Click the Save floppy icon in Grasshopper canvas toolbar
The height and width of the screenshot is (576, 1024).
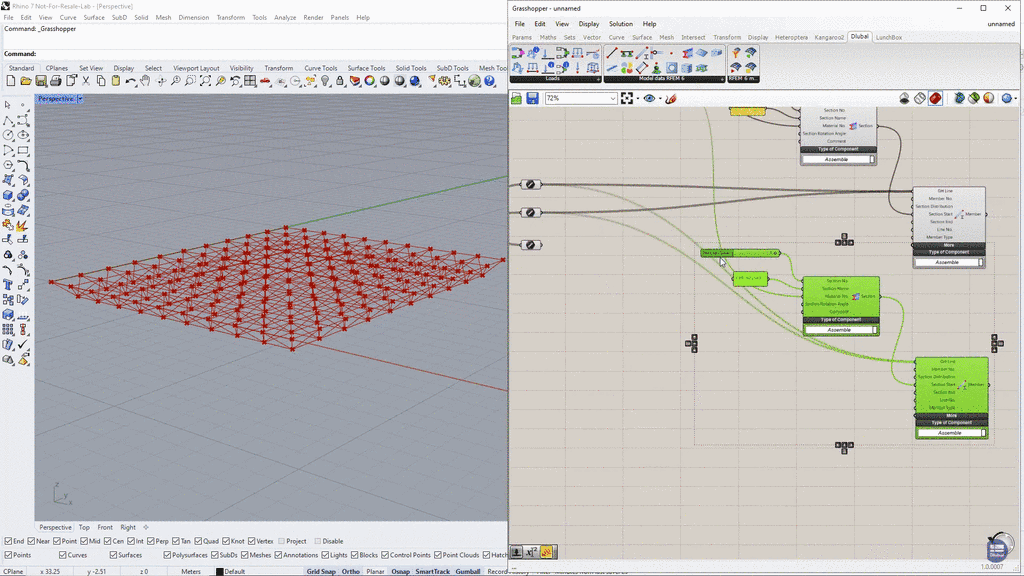coord(532,98)
